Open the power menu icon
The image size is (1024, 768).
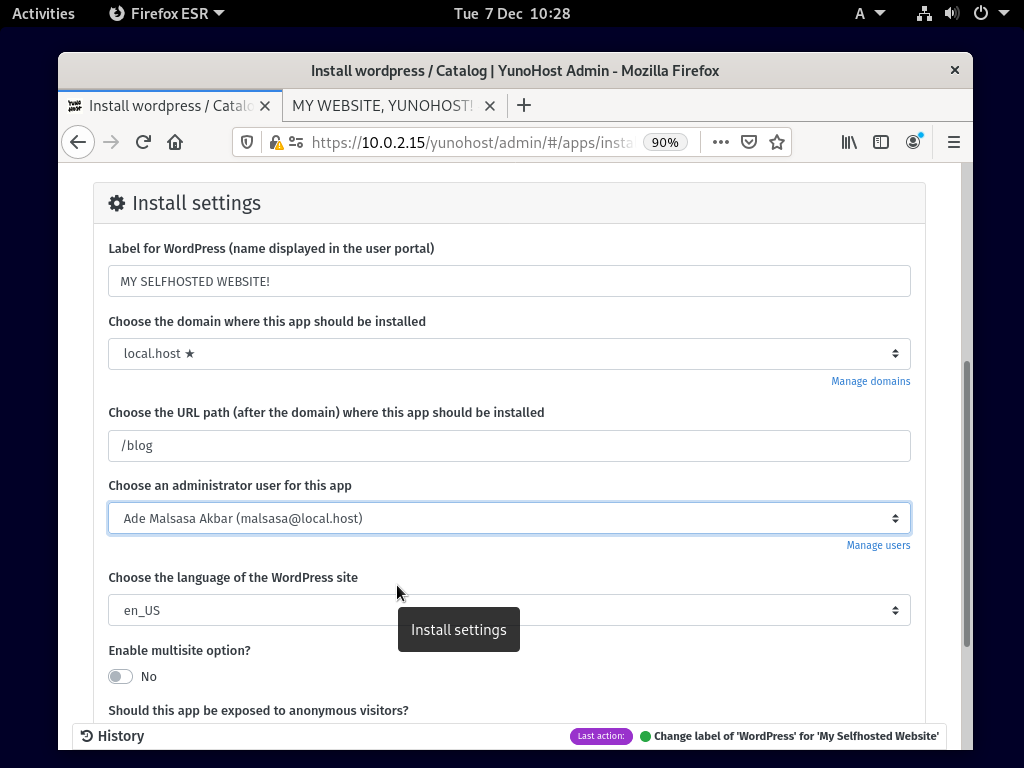pyautogui.click(x=981, y=14)
